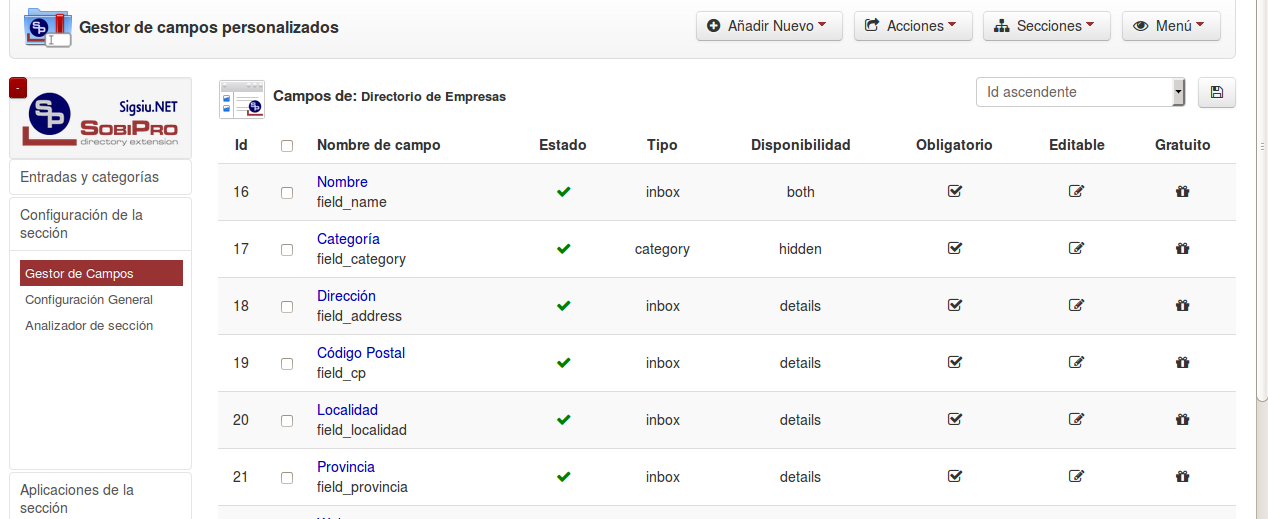Open Analizador de sección in sidebar
1268x519 pixels.
click(x=89, y=325)
